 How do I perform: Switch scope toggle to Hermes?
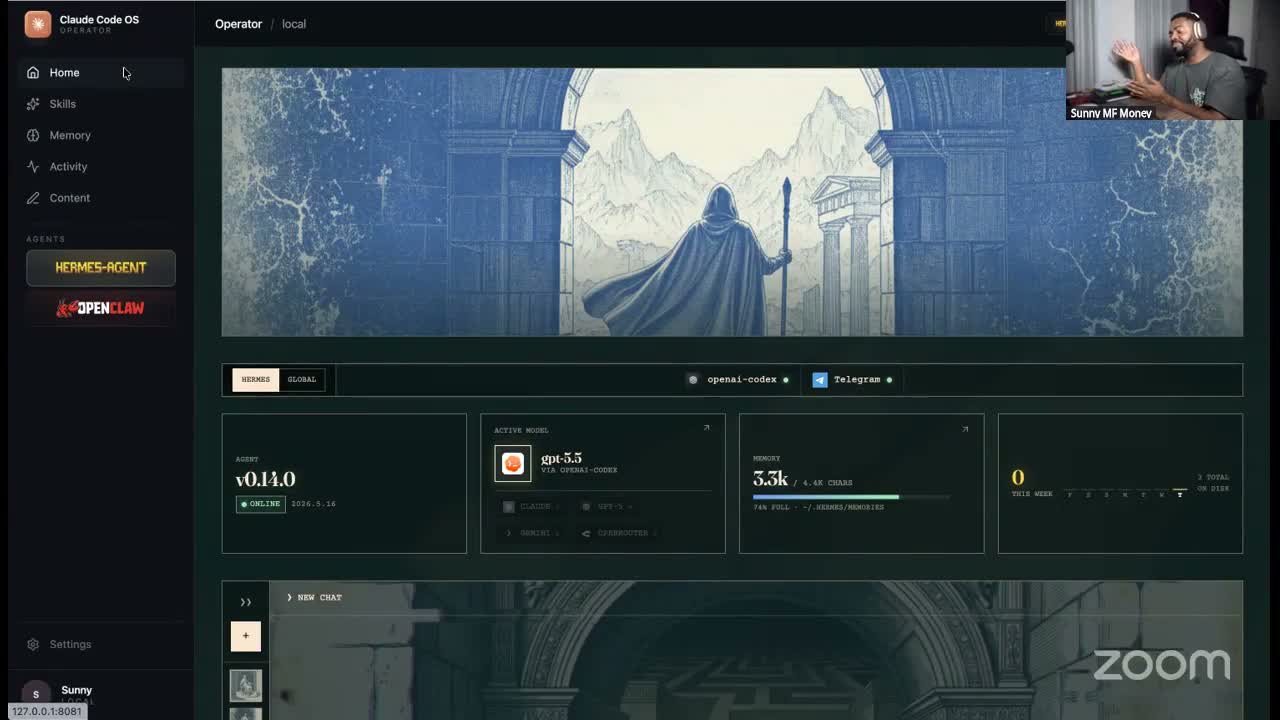tap(256, 380)
